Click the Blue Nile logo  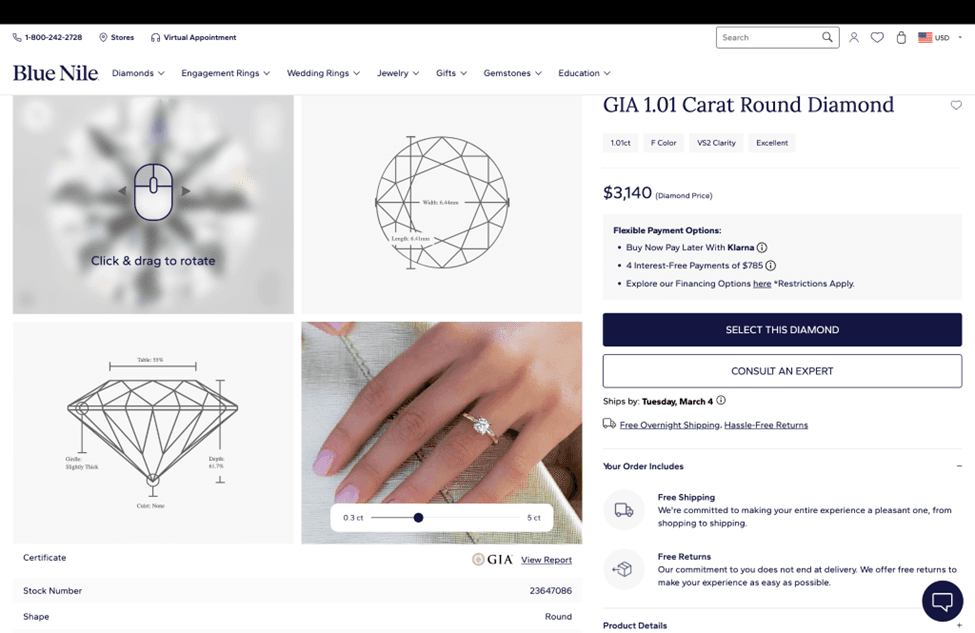point(56,73)
